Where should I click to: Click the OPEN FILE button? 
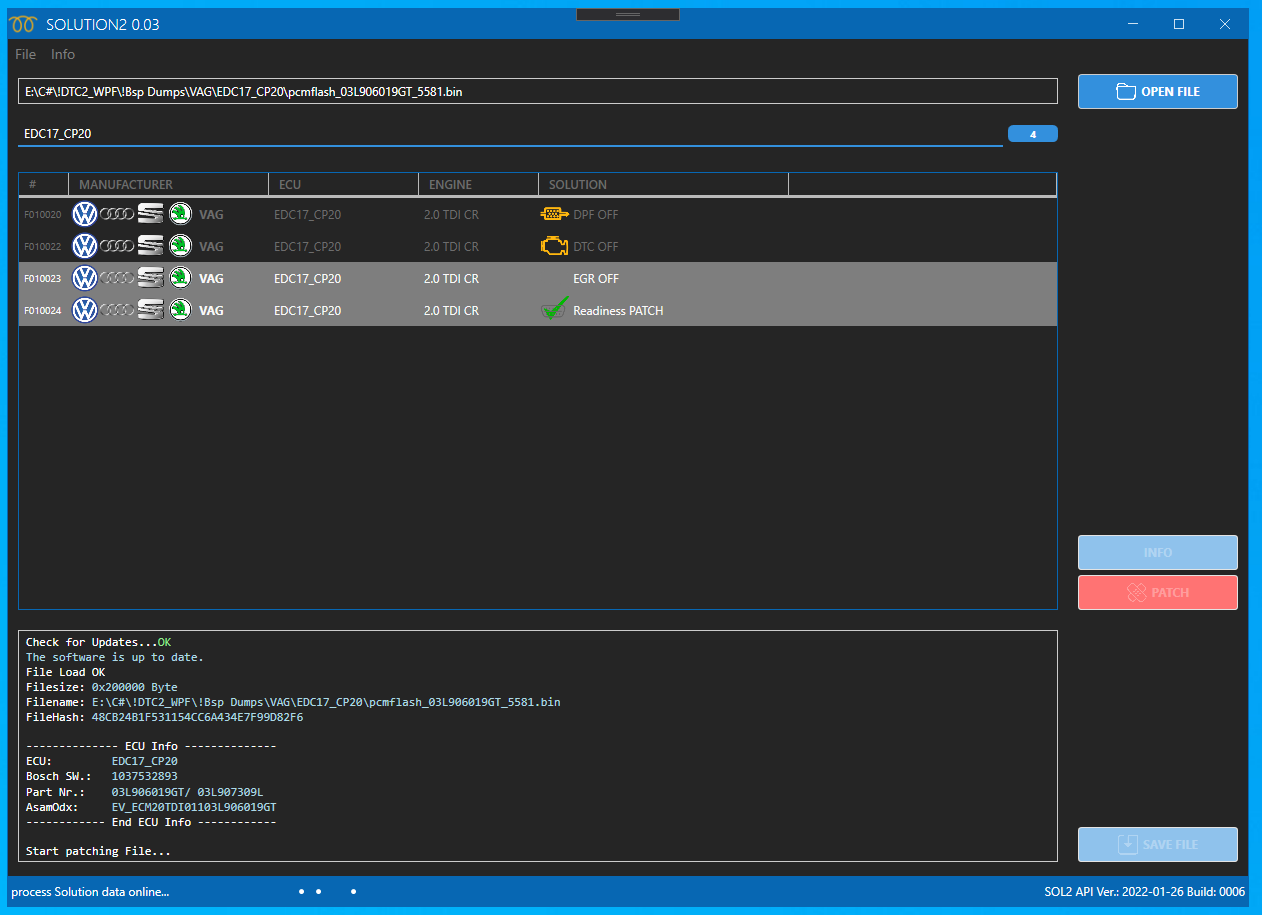click(x=1157, y=91)
